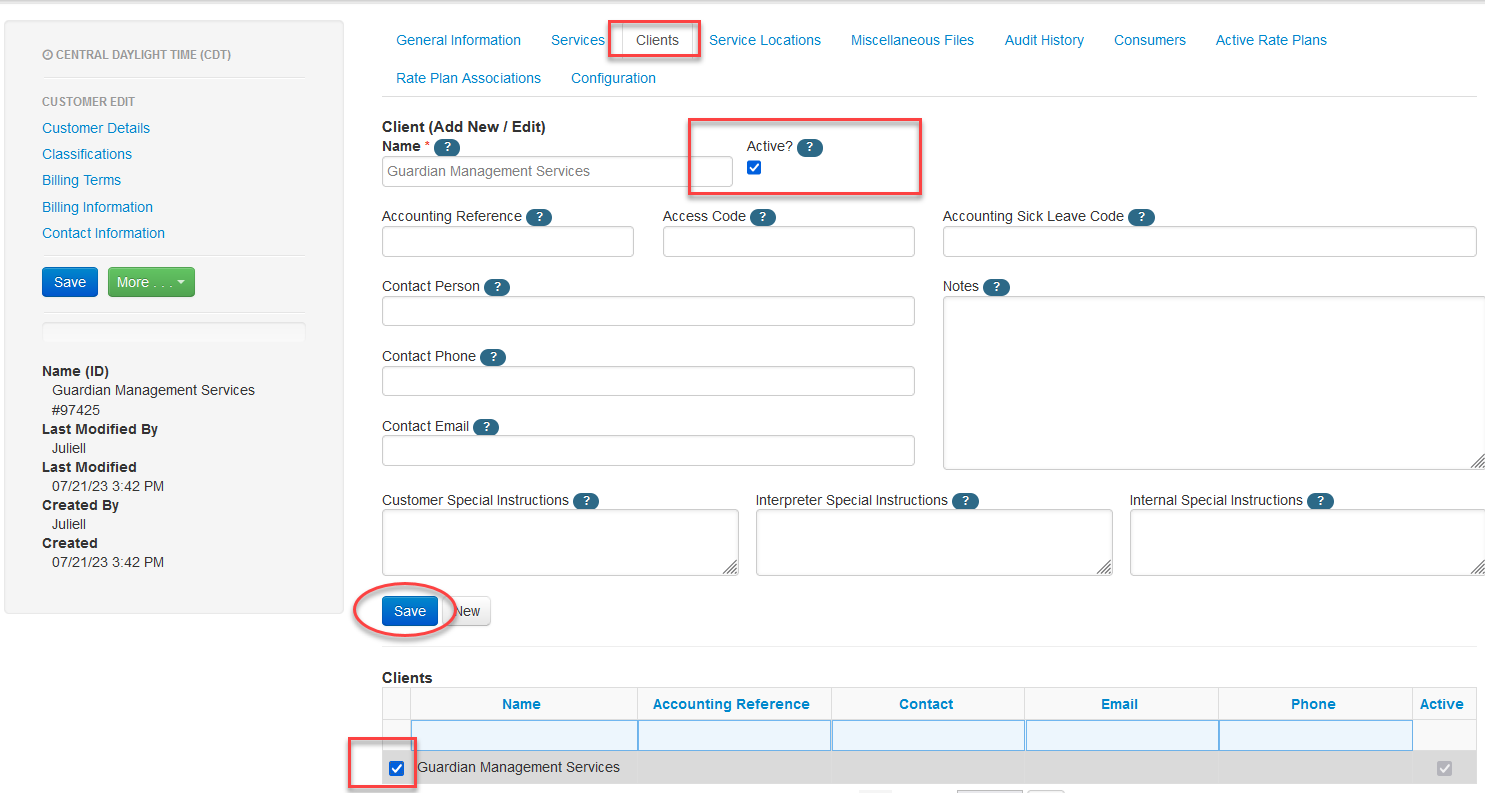The height and width of the screenshot is (793, 1485).
Task: Open the page size dropdown below the table
Action: click(x=989, y=790)
